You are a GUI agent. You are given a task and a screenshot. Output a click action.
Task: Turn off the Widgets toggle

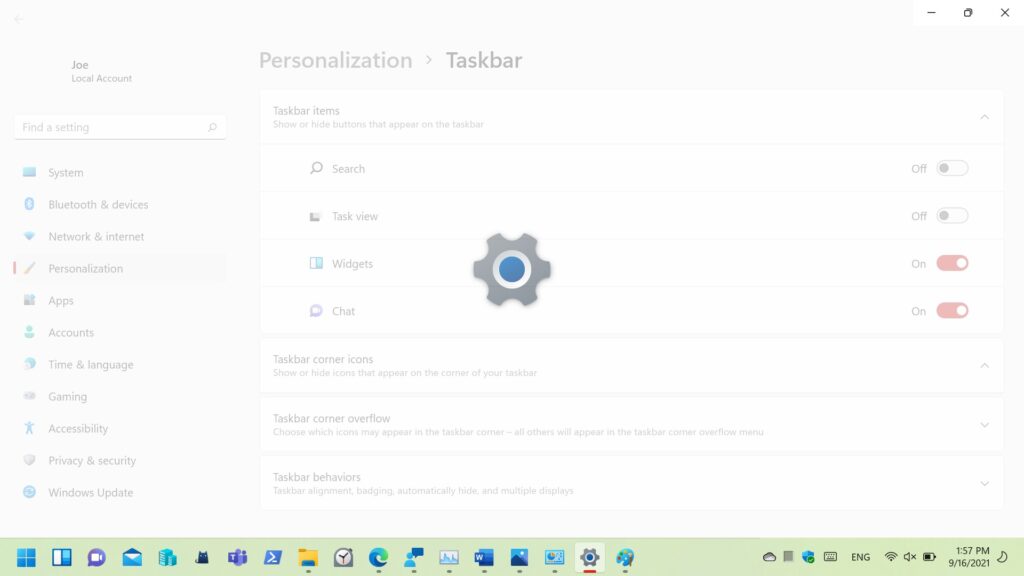[x=952, y=263]
